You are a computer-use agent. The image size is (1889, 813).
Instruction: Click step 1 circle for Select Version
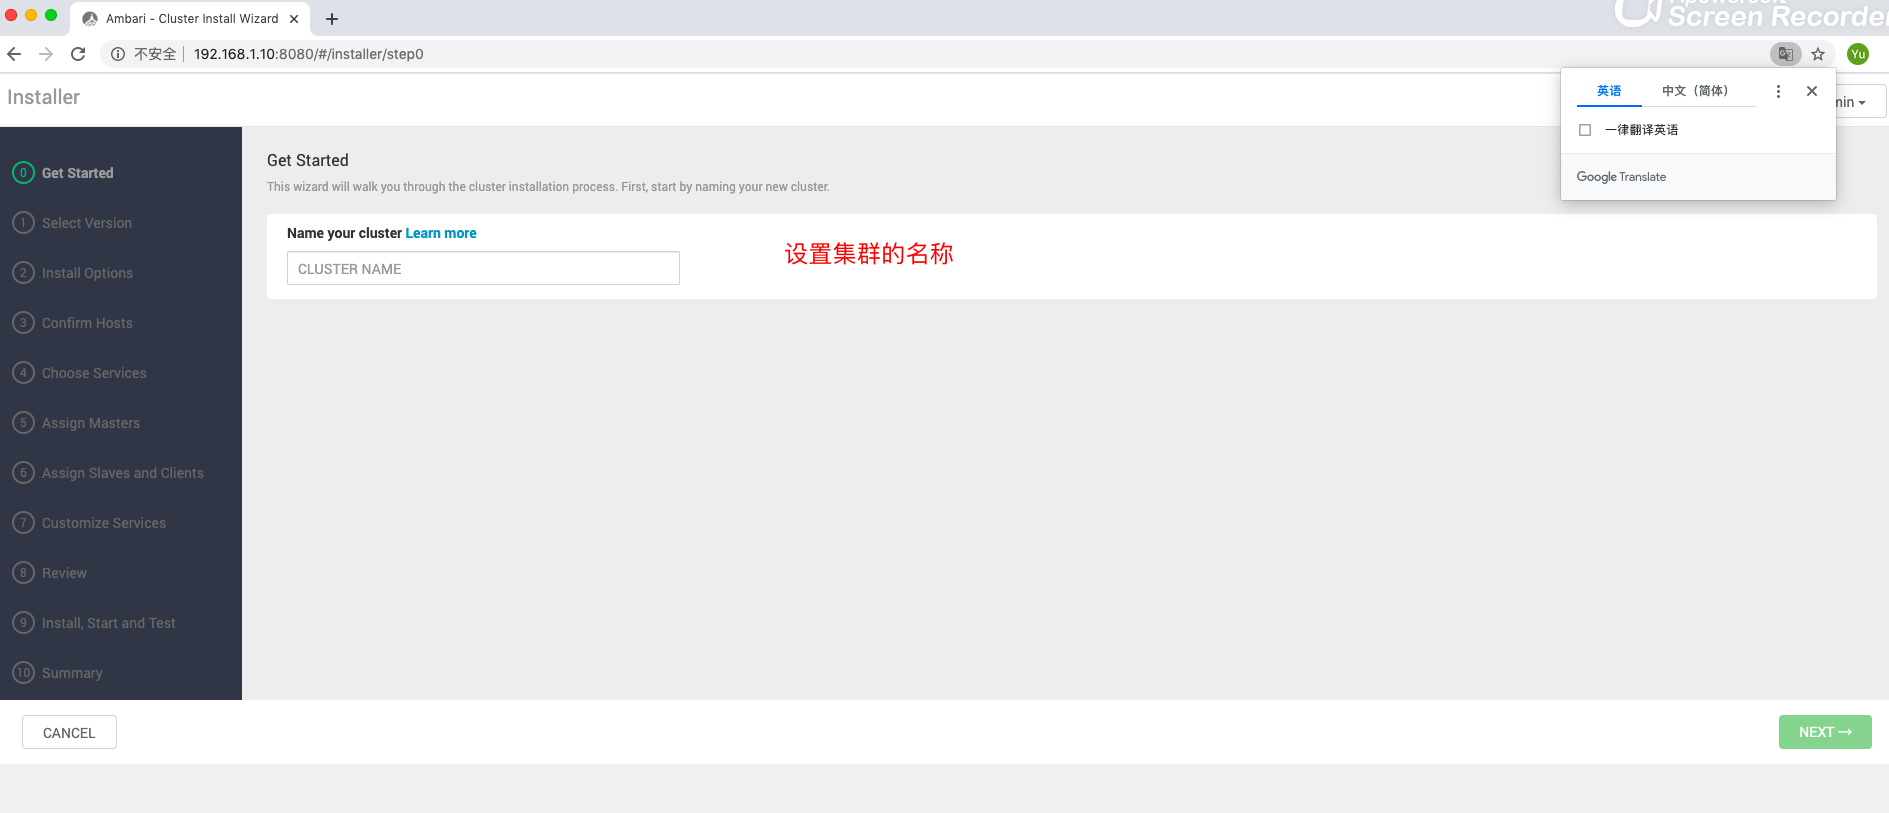23,223
